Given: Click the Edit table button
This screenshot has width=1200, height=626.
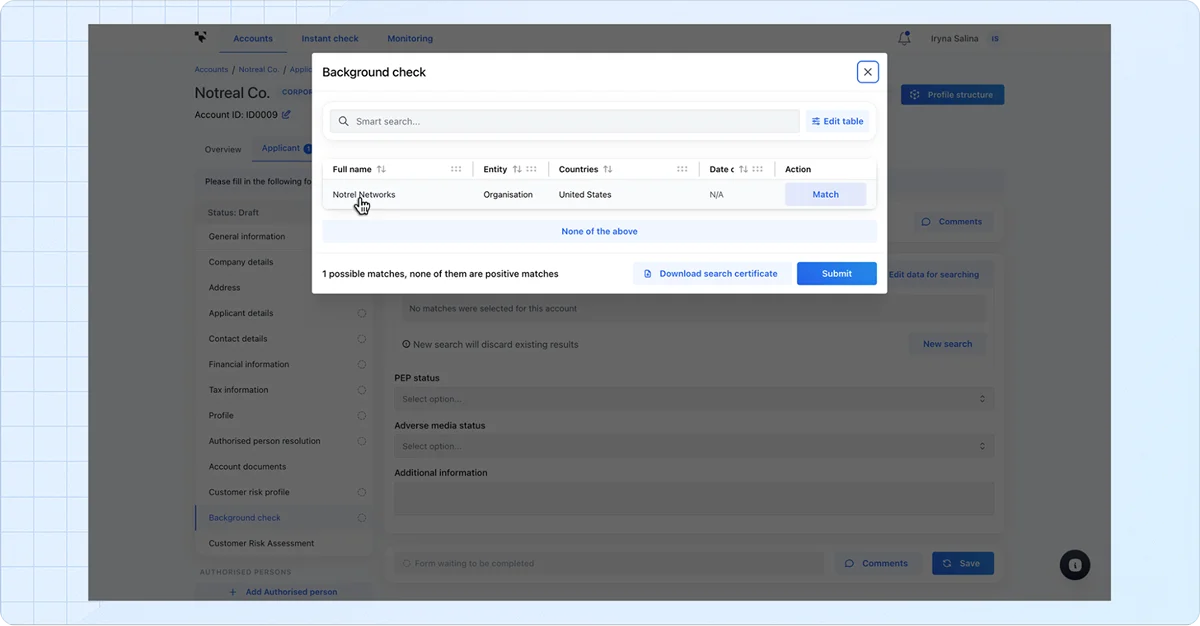Looking at the screenshot, I should [x=837, y=121].
